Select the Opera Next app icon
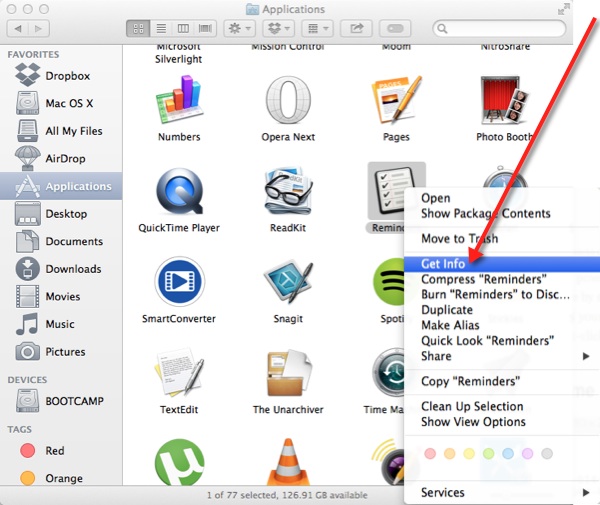 tap(288, 99)
